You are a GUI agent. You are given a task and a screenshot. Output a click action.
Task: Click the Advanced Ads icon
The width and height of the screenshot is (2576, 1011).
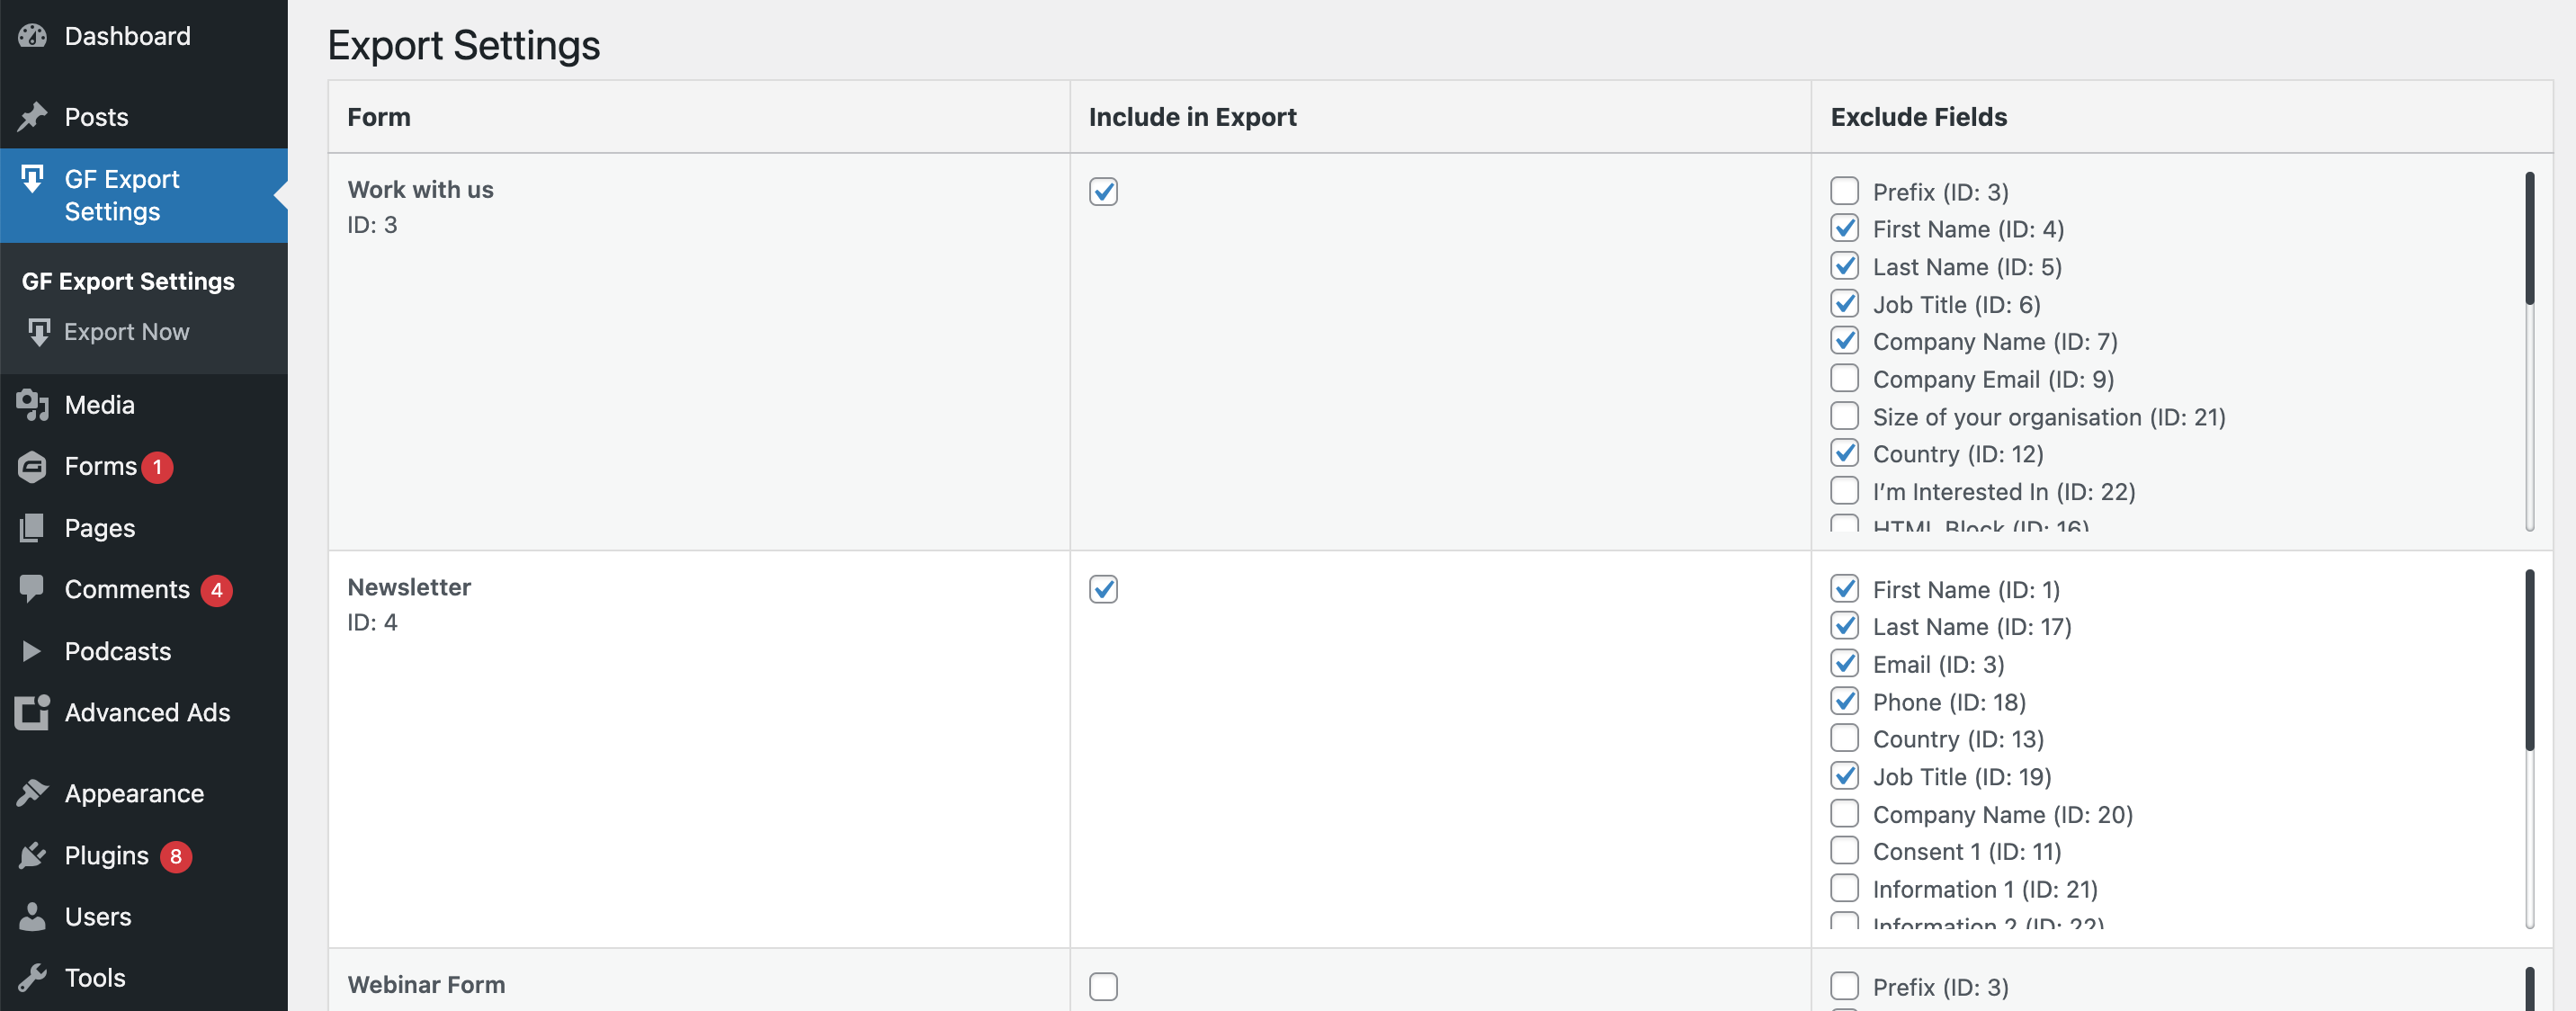(32, 712)
